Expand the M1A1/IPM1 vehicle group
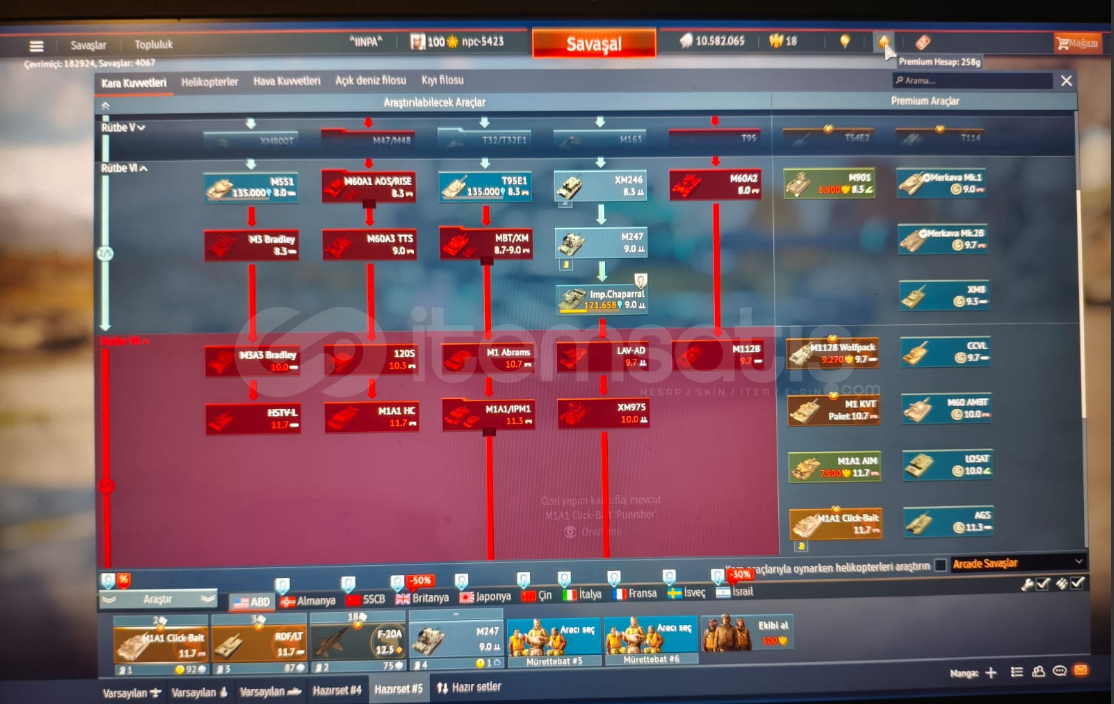Viewport: 1114px width, 704px height. click(x=489, y=416)
